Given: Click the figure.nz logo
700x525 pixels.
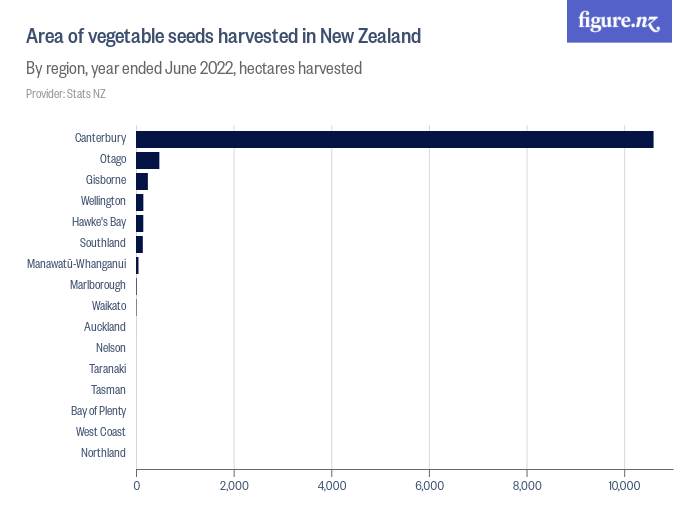Looking at the screenshot, I should pyautogui.click(x=619, y=21).
